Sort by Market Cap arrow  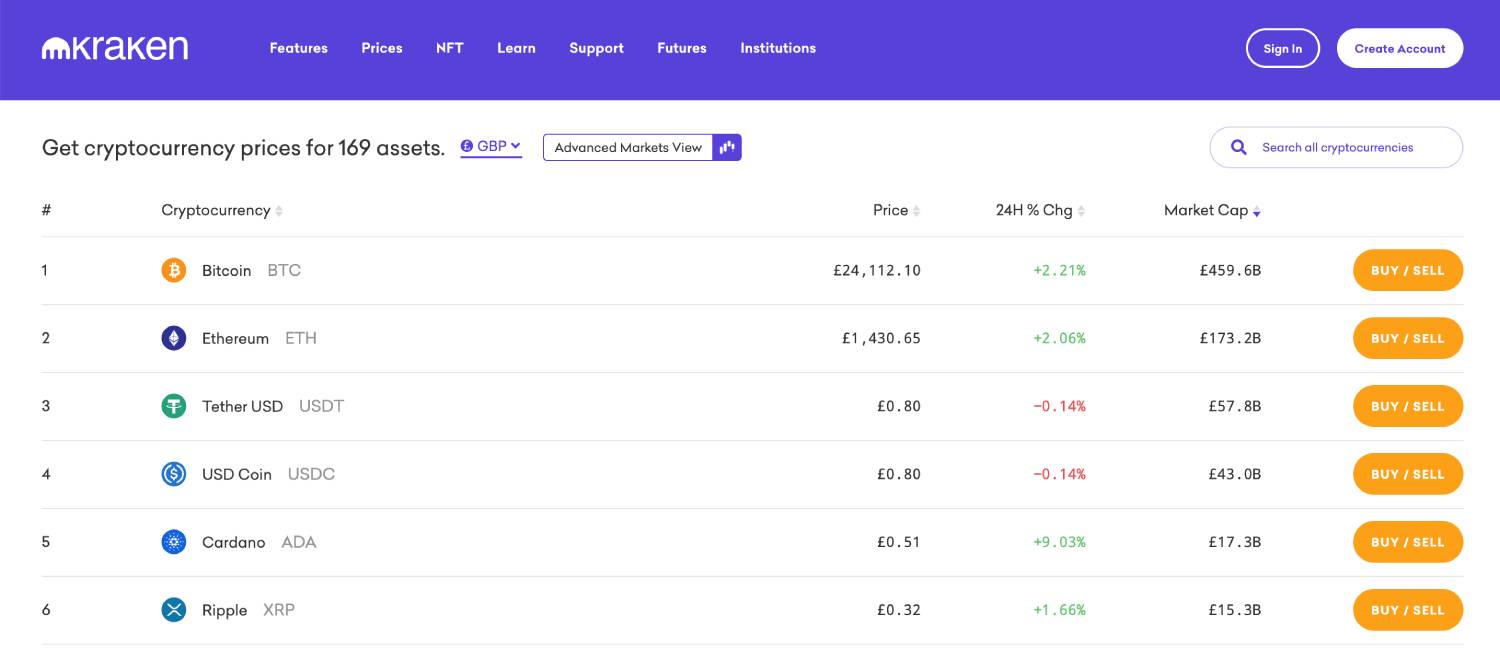(x=1257, y=211)
